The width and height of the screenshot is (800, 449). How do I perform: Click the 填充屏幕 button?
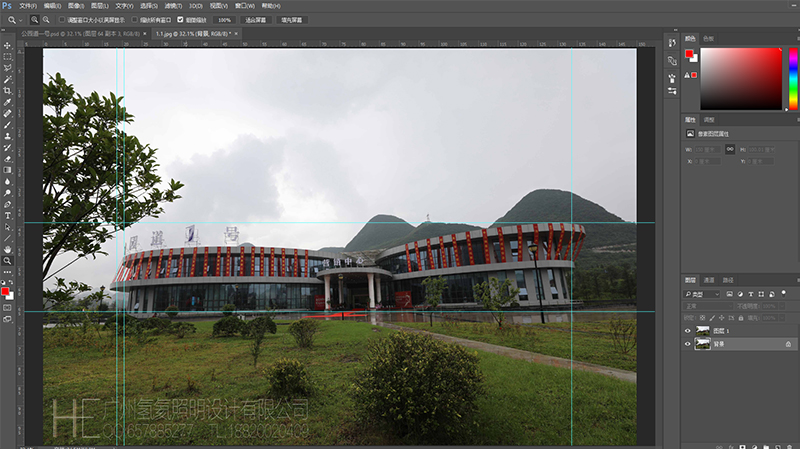(291, 19)
